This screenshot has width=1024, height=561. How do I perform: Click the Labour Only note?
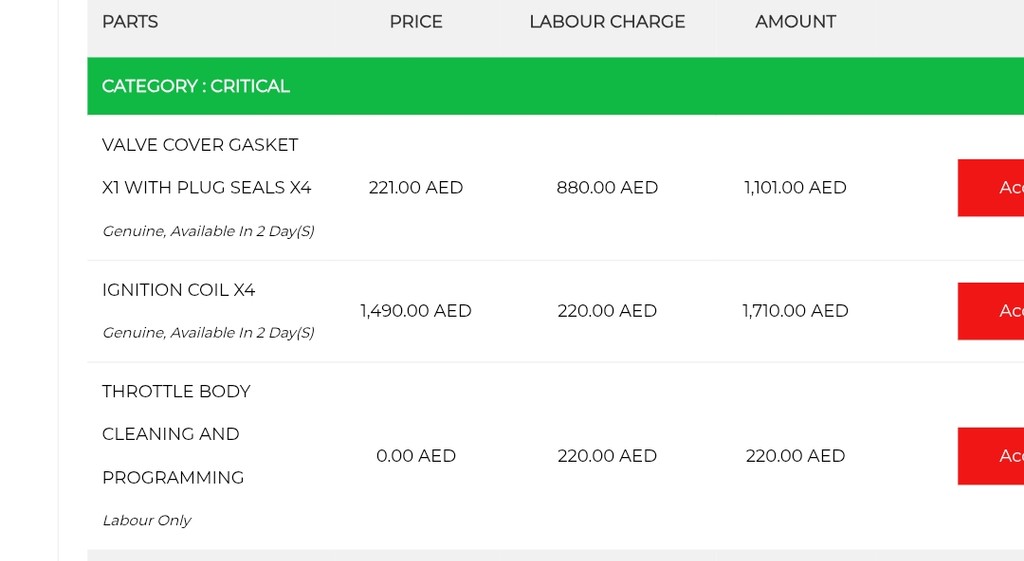tap(146, 520)
